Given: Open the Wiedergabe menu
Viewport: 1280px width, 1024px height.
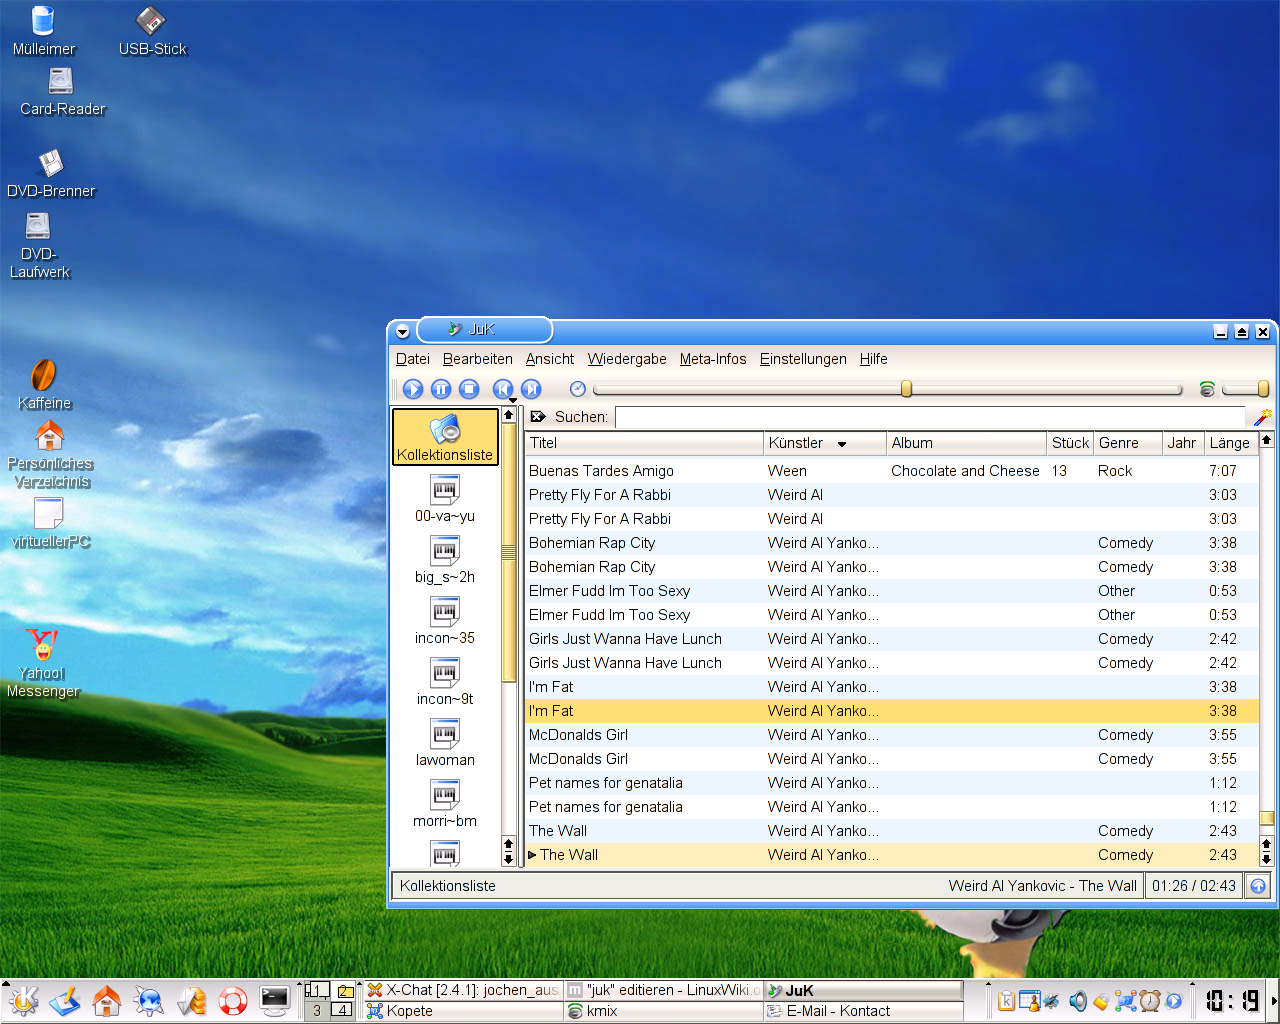Looking at the screenshot, I should tap(627, 359).
